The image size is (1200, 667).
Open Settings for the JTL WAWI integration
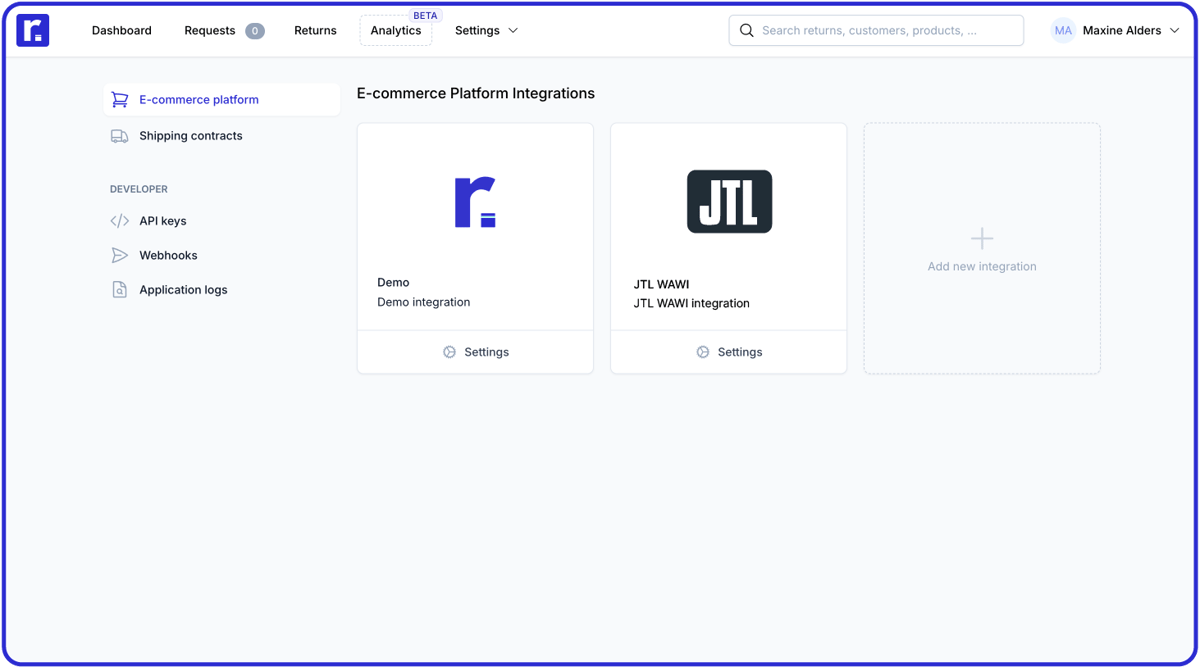[729, 352]
